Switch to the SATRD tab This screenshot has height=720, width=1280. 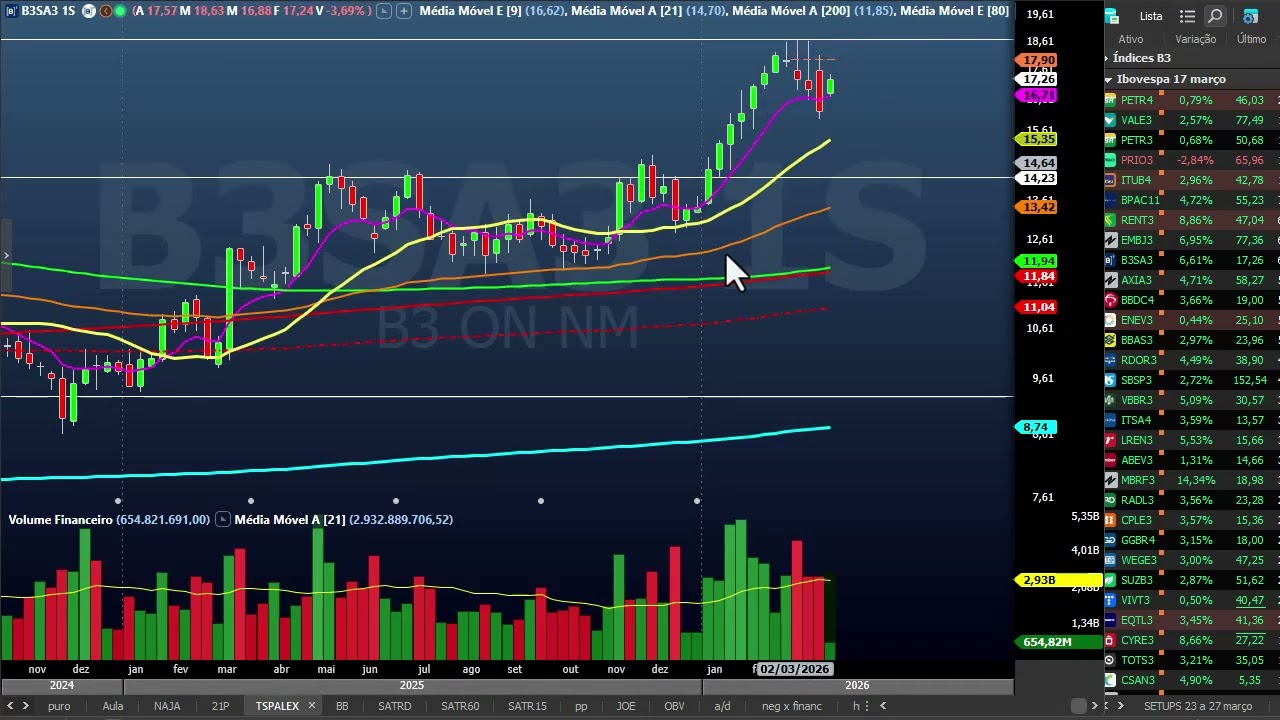(394, 706)
